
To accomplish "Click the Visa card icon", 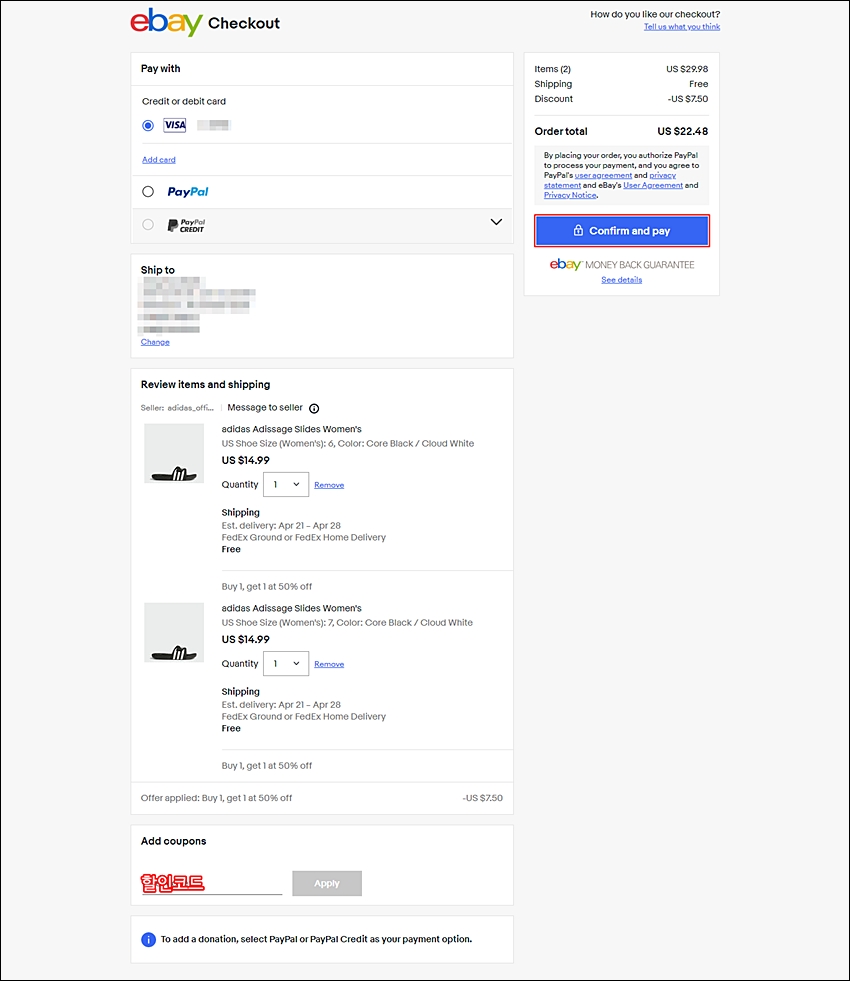I will tap(175, 125).
